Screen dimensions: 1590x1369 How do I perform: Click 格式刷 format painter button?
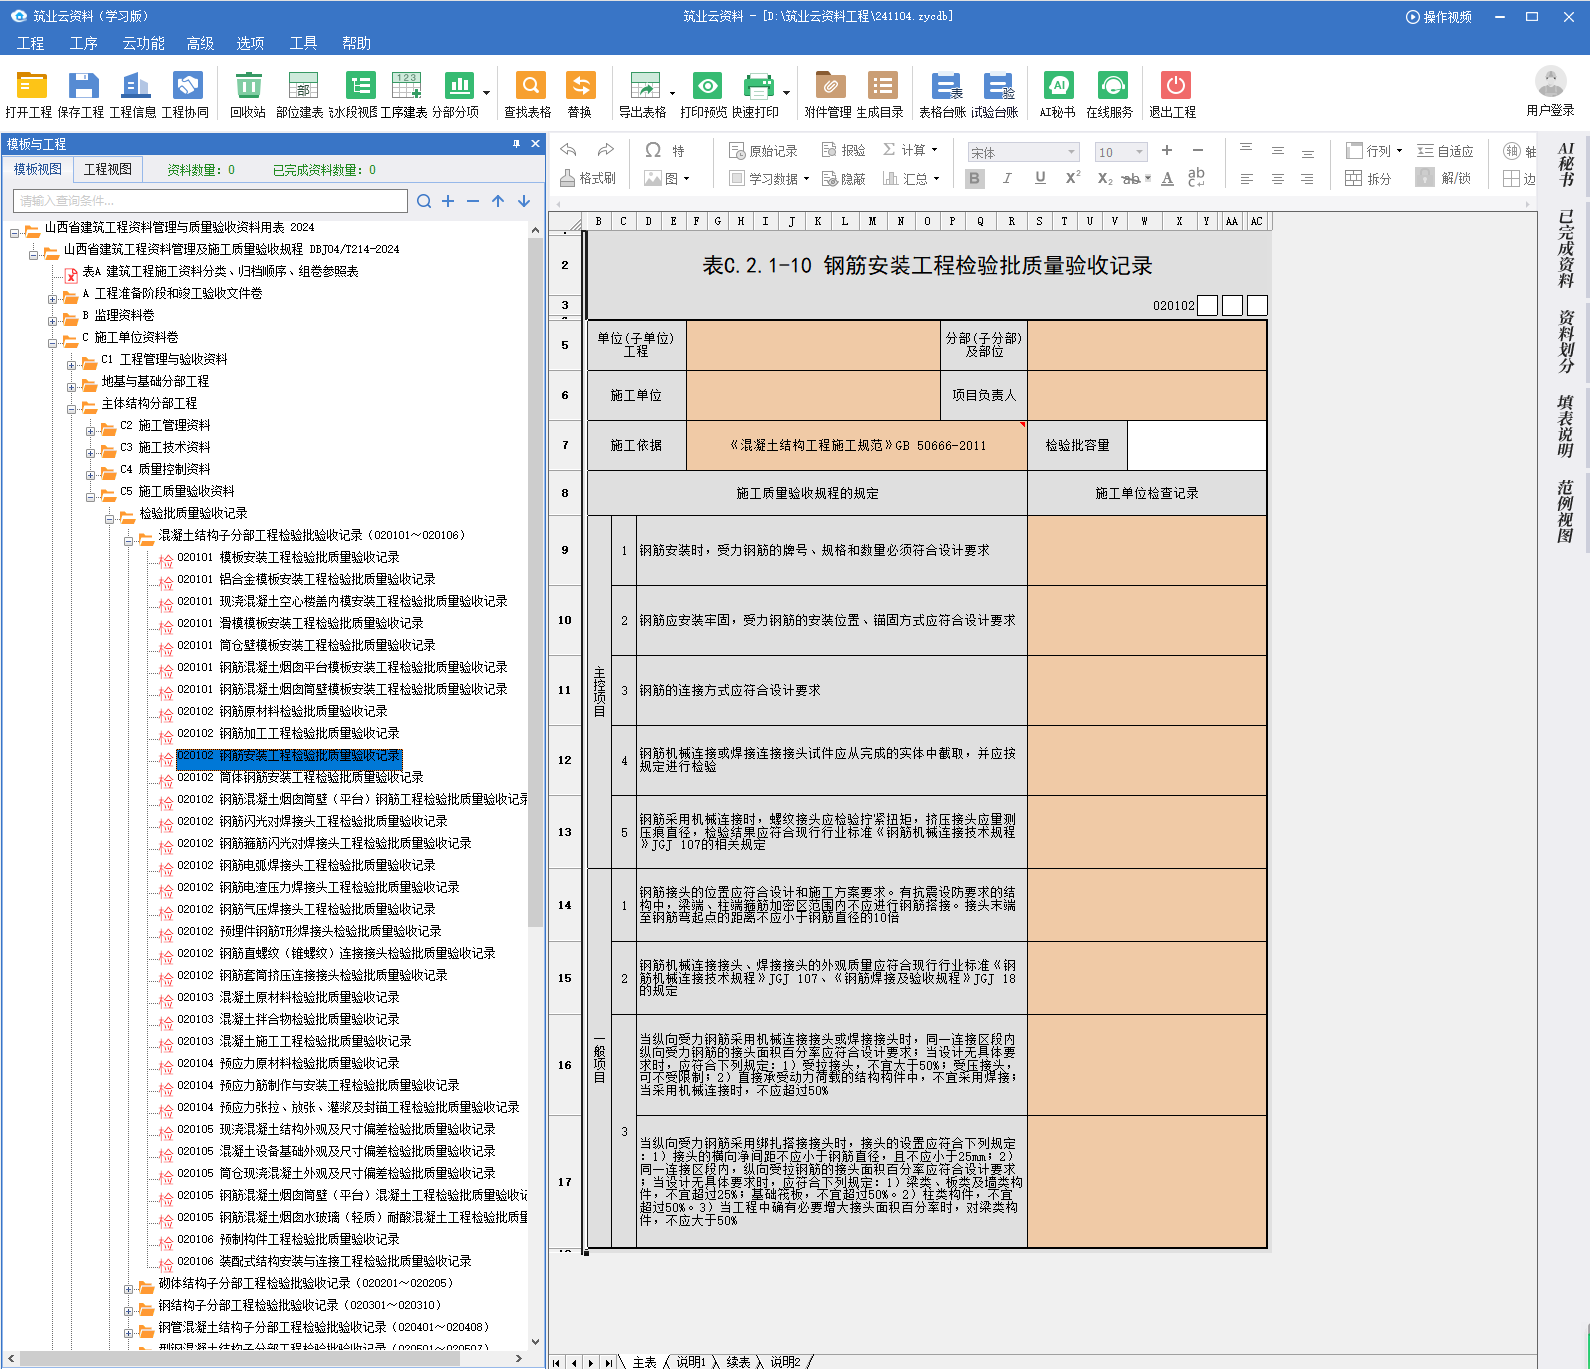click(588, 178)
